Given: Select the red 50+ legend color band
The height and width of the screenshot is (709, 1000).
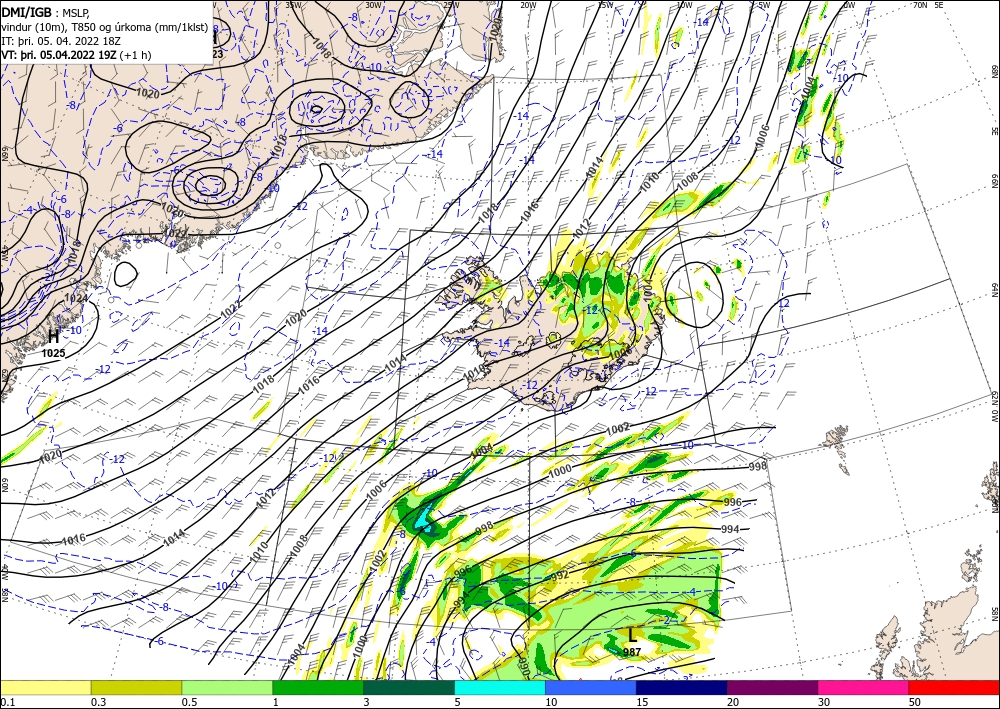Looking at the screenshot, I should 954,687.
